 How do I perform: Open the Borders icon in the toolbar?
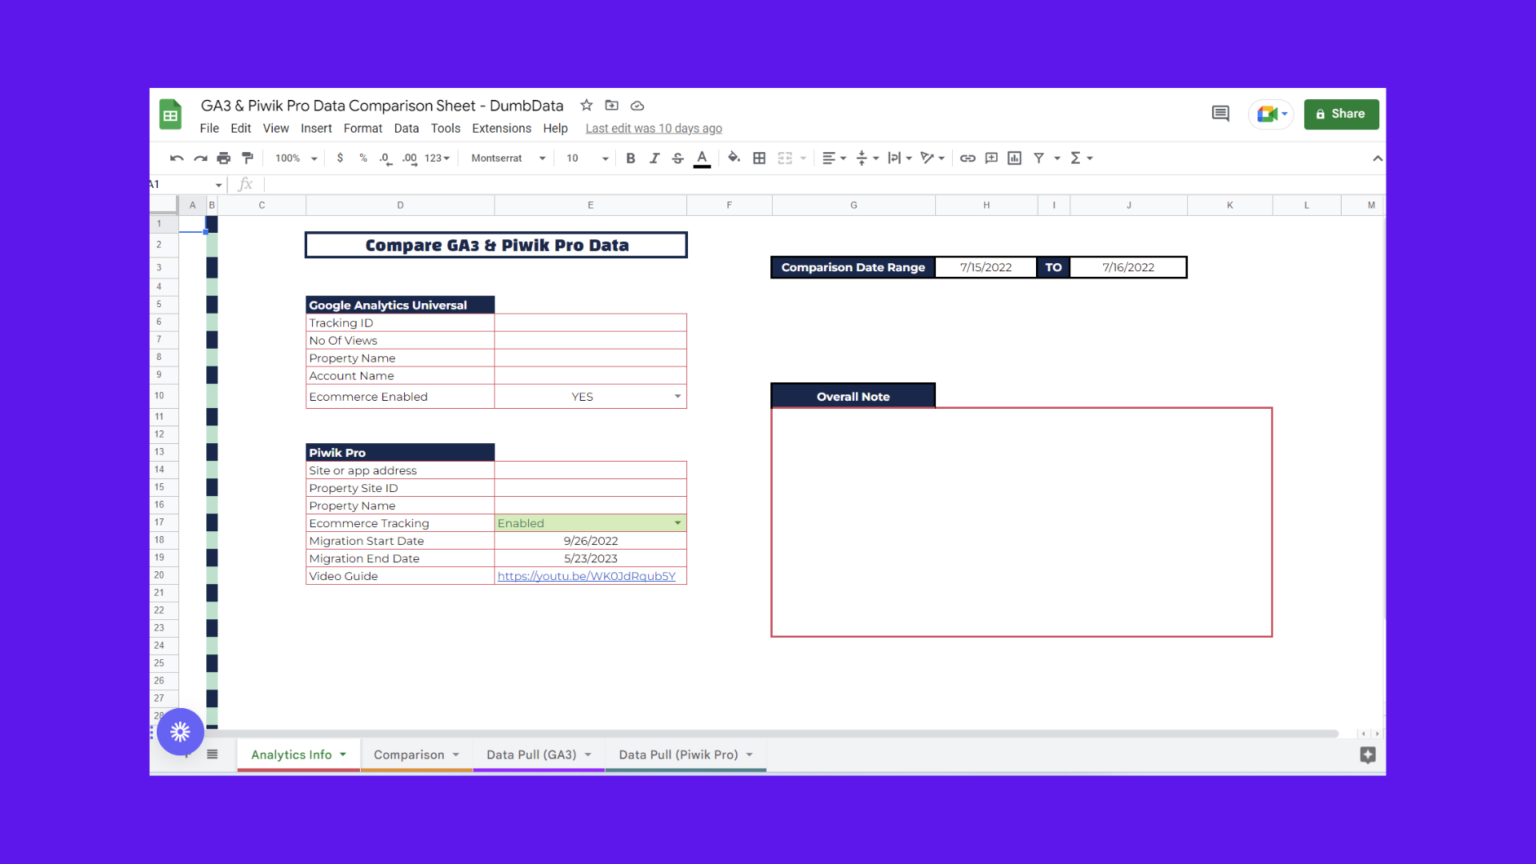pyautogui.click(x=759, y=157)
